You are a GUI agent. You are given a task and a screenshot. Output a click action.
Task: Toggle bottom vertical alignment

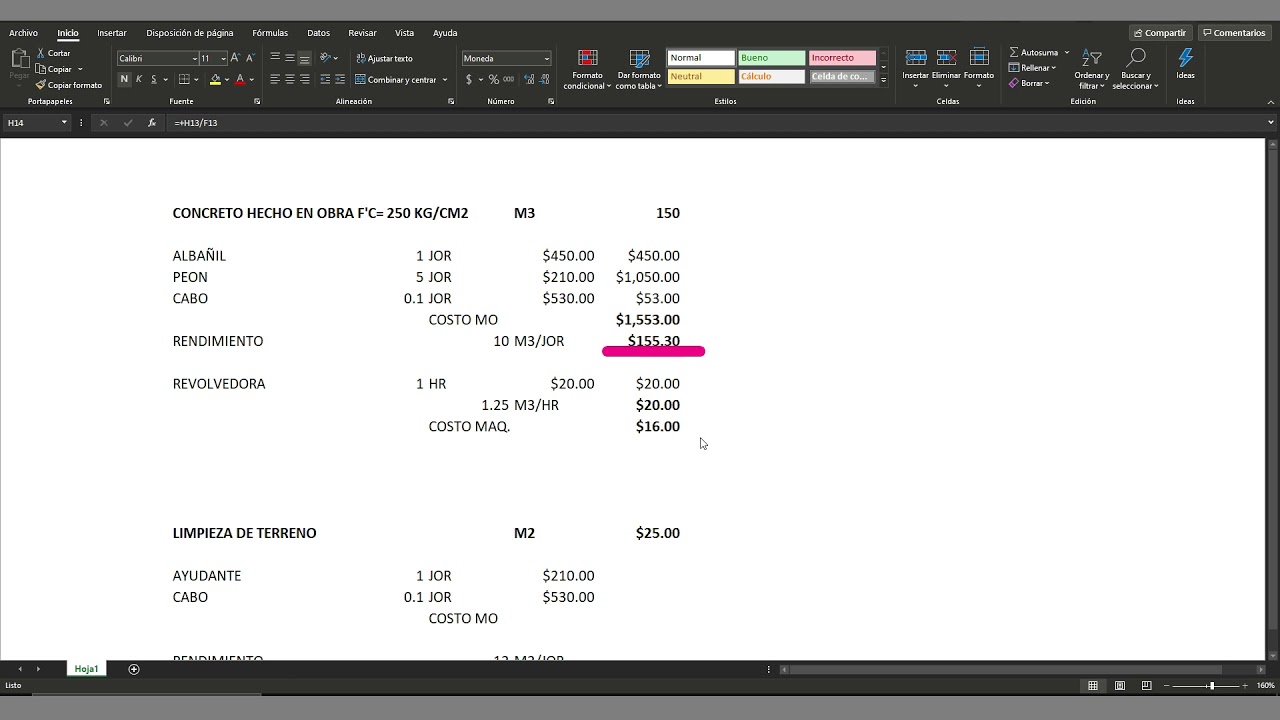[x=304, y=58]
